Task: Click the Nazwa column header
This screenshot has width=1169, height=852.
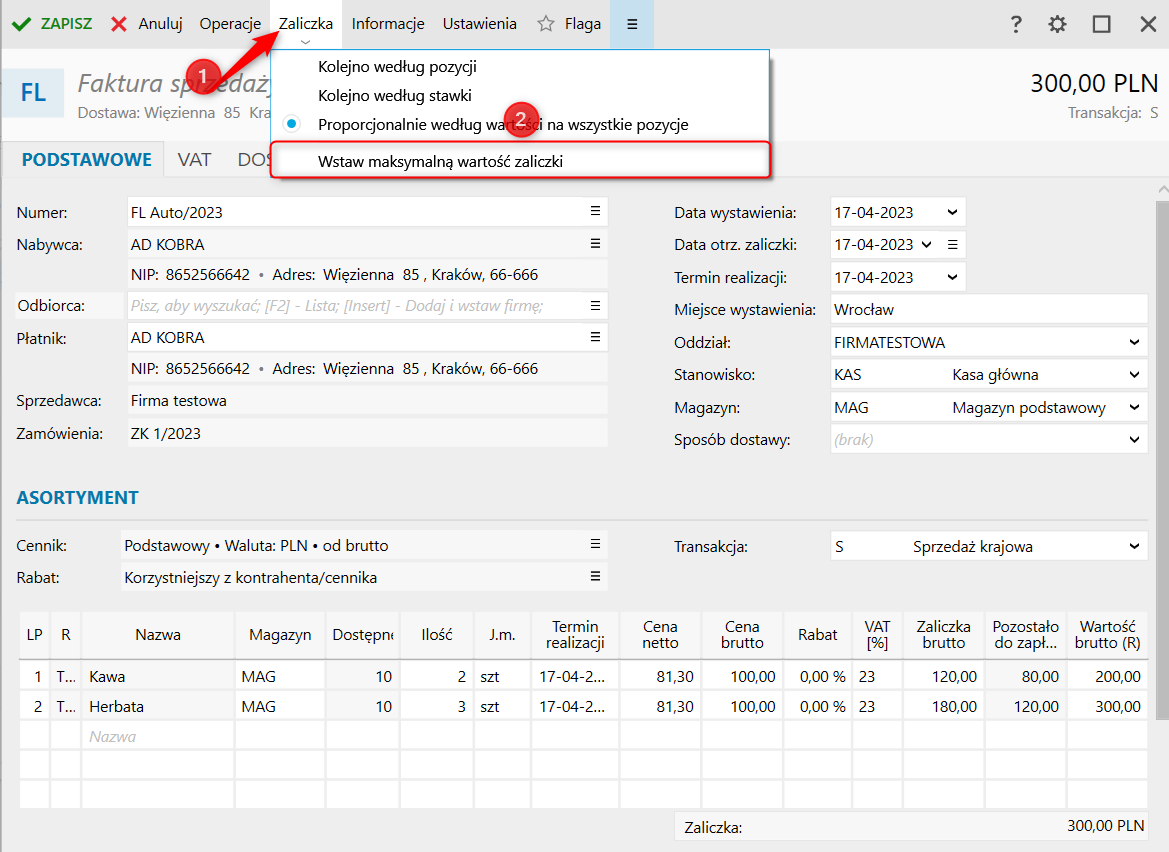Action: click(158, 634)
